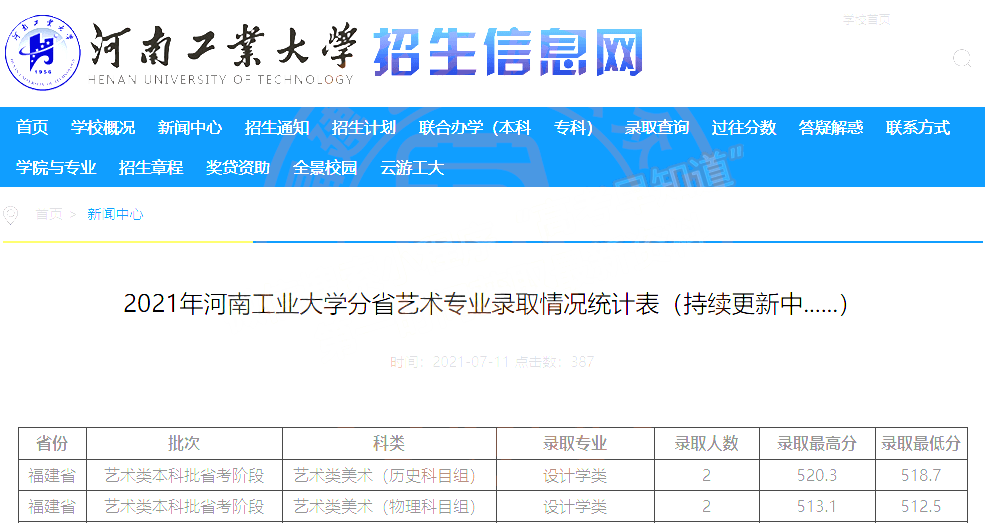Screen dimensions: 985x523
Task: Click the highest score 520.3 cell
Action: [x=817, y=475]
